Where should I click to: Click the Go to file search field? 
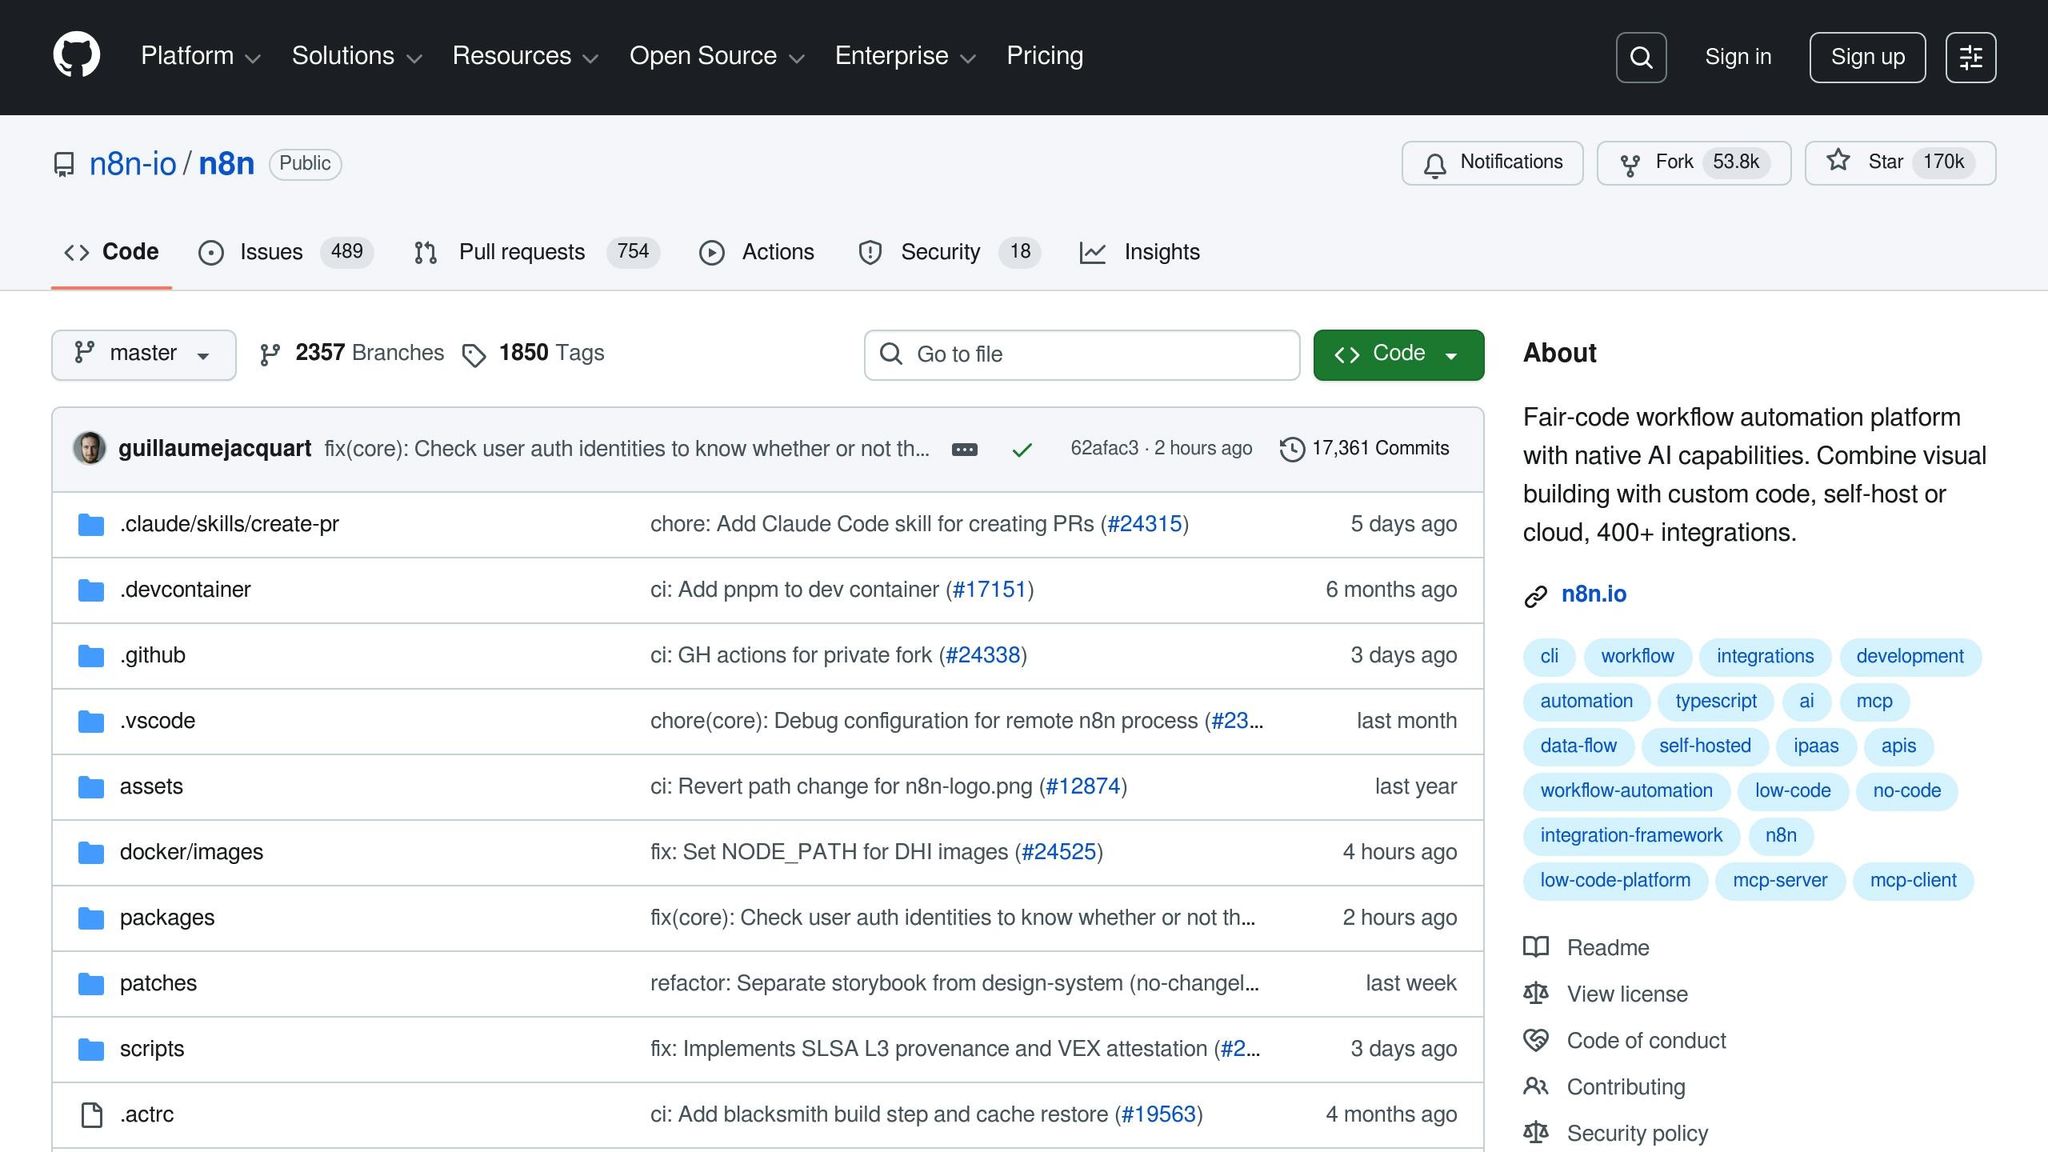pyautogui.click(x=1081, y=354)
